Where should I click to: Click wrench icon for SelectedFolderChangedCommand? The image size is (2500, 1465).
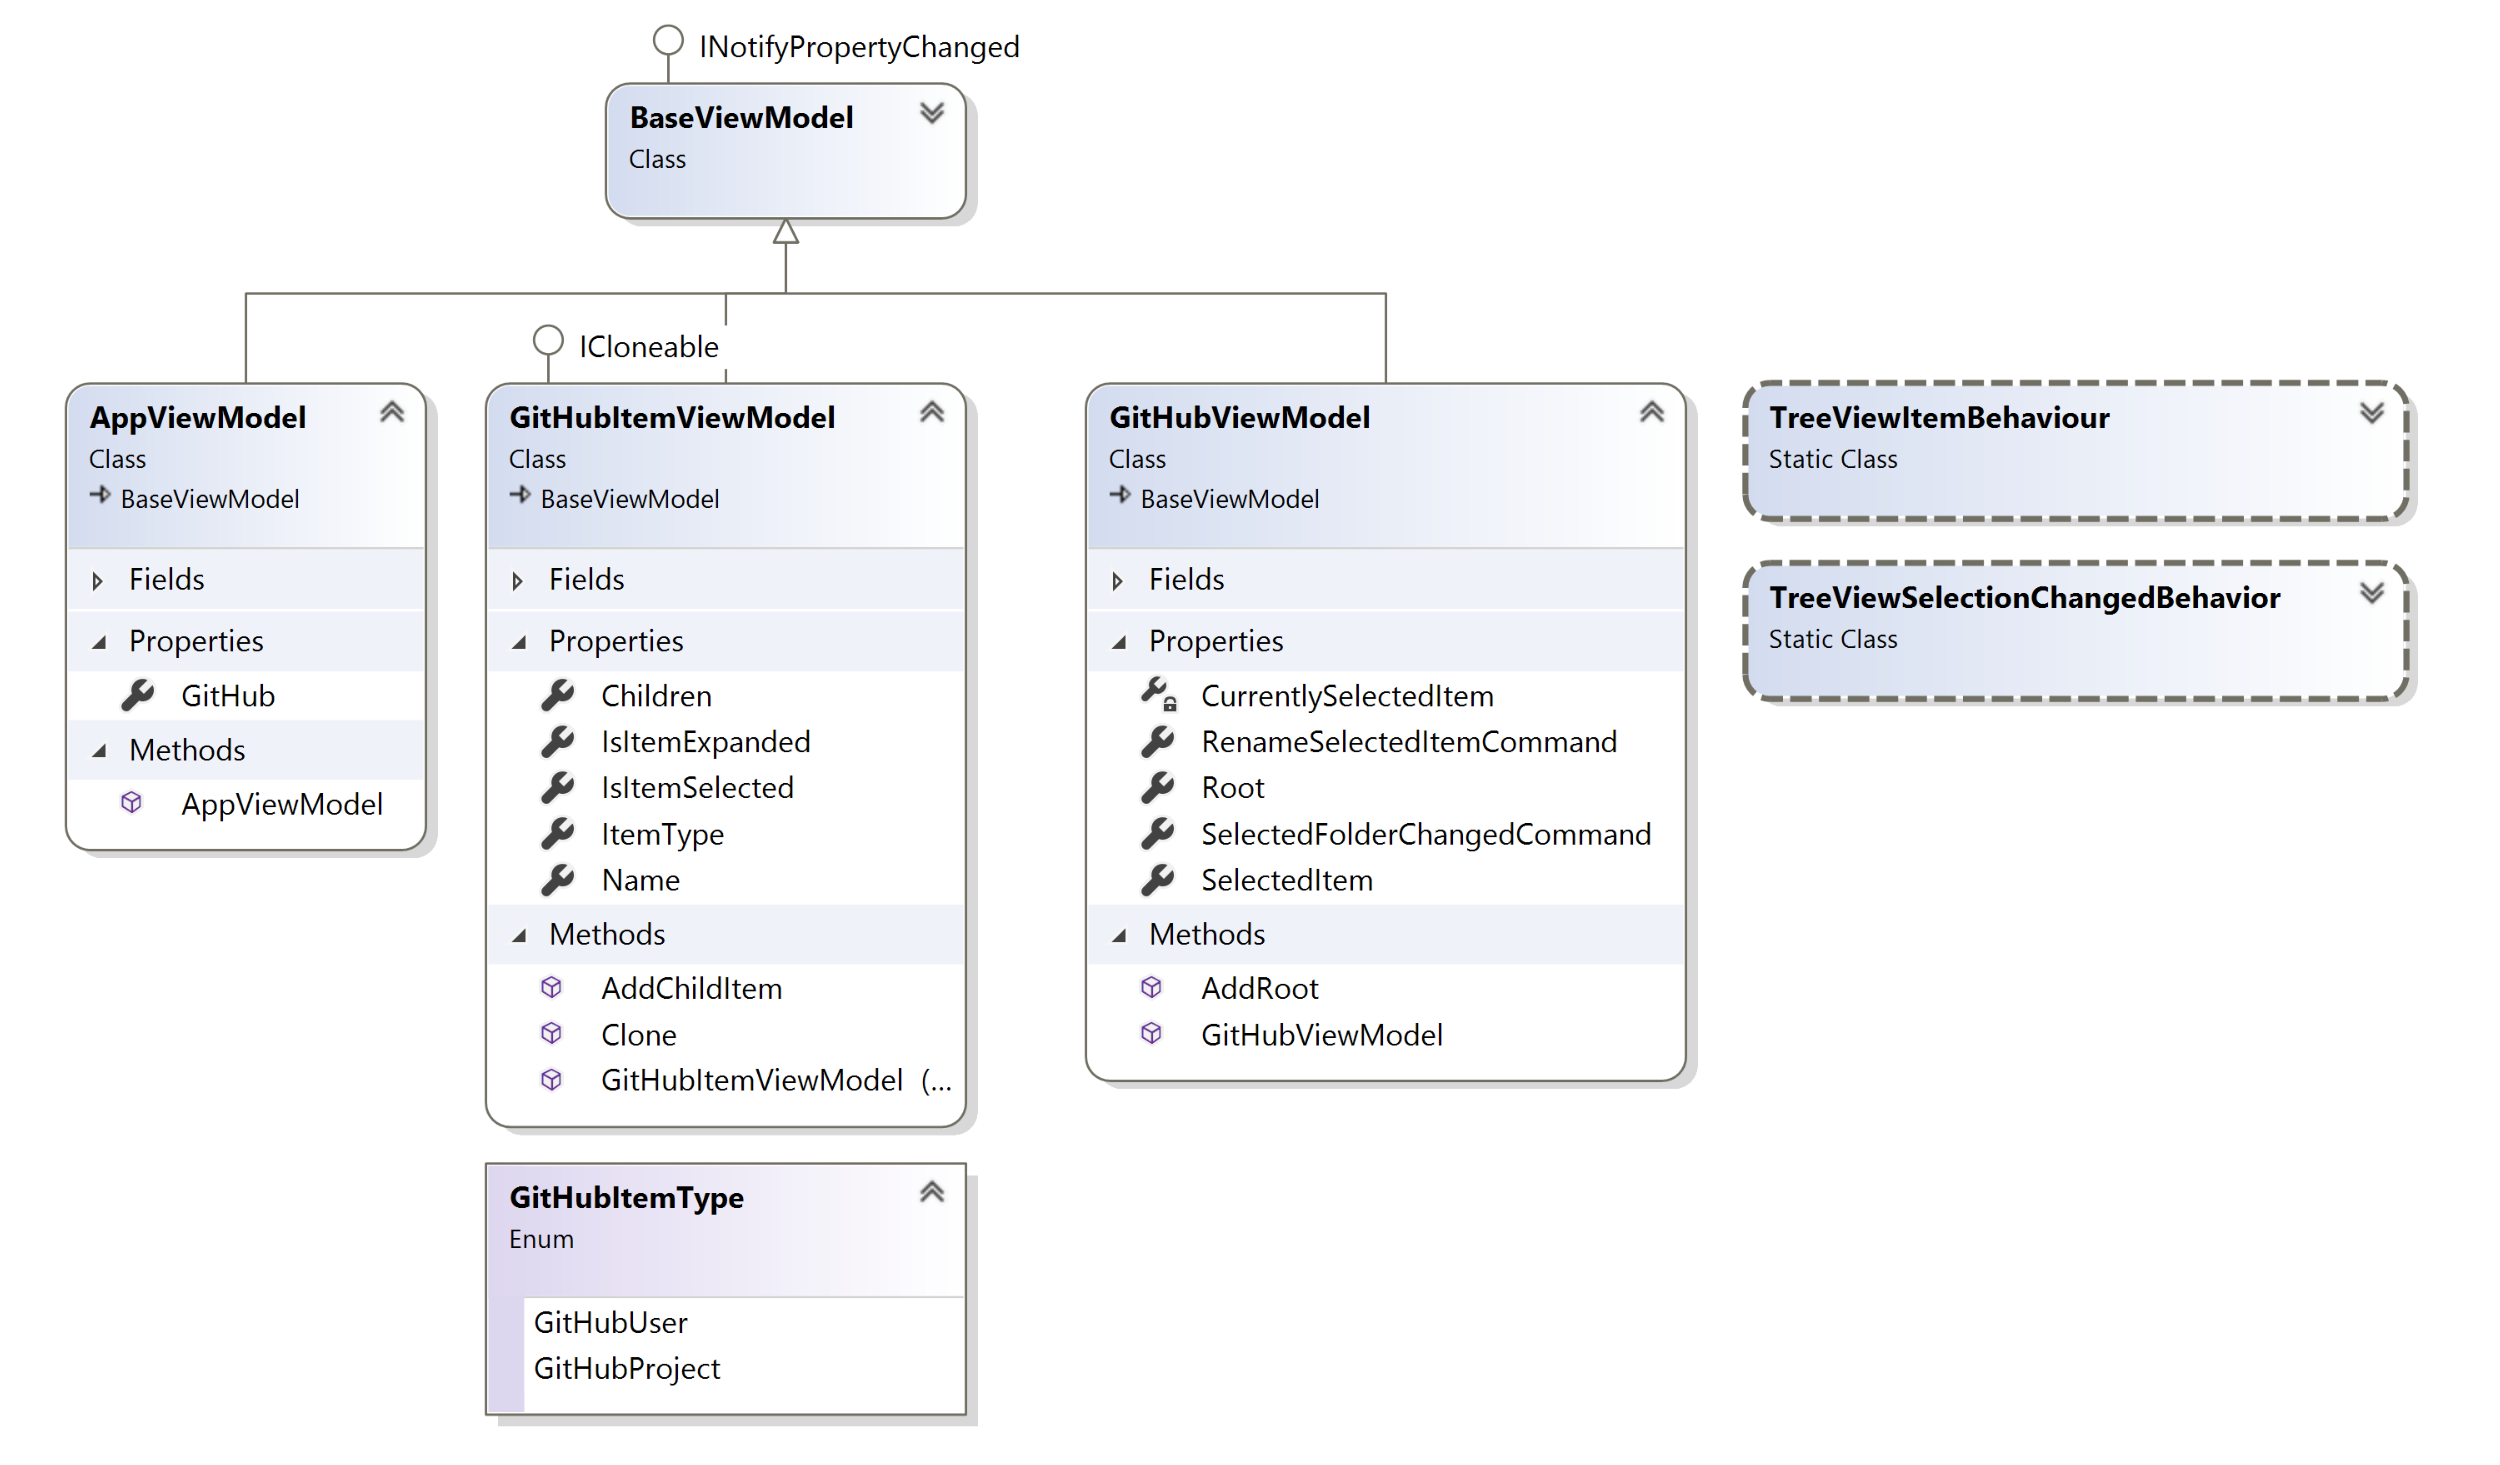tap(1158, 833)
